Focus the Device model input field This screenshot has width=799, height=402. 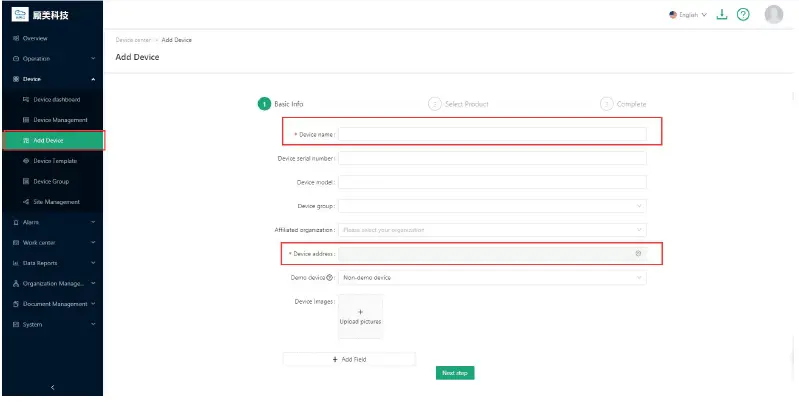(x=492, y=182)
